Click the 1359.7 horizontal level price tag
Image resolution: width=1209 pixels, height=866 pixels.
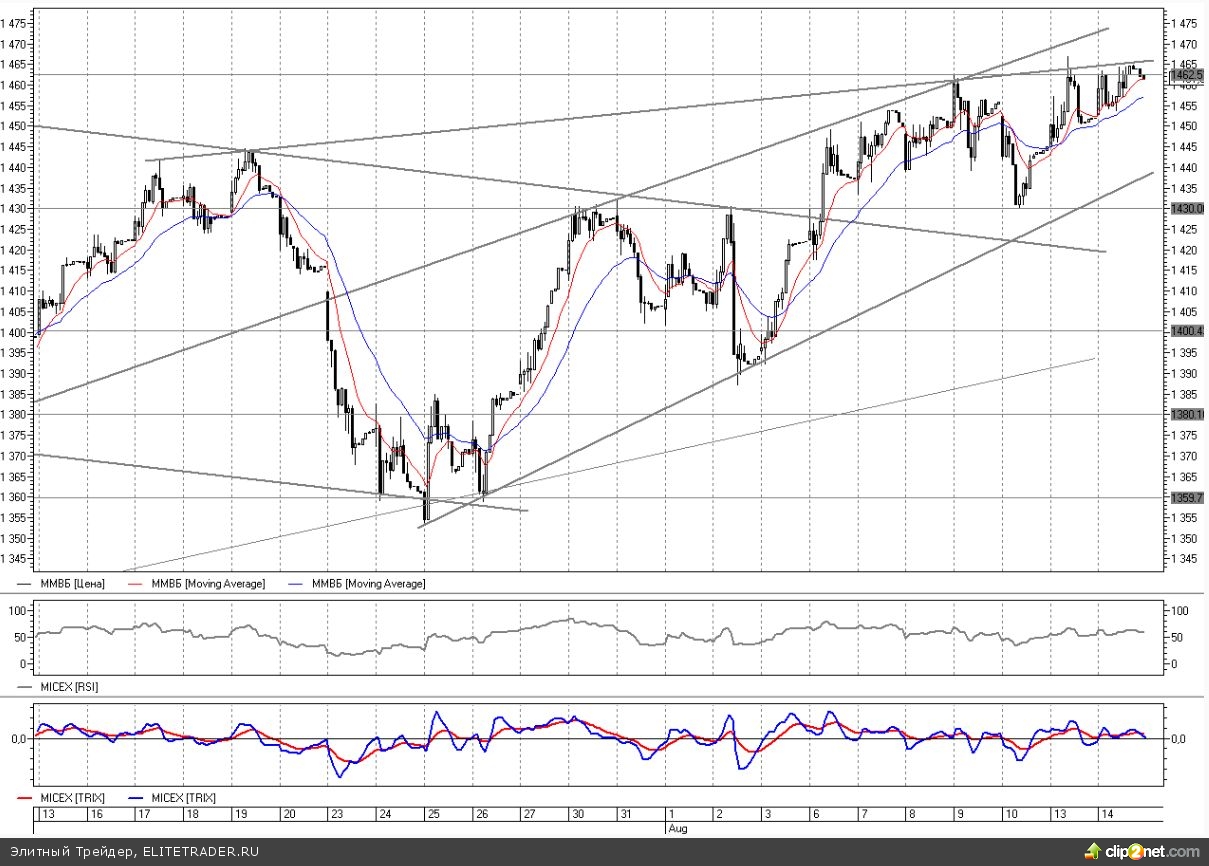tap(1186, 497)
